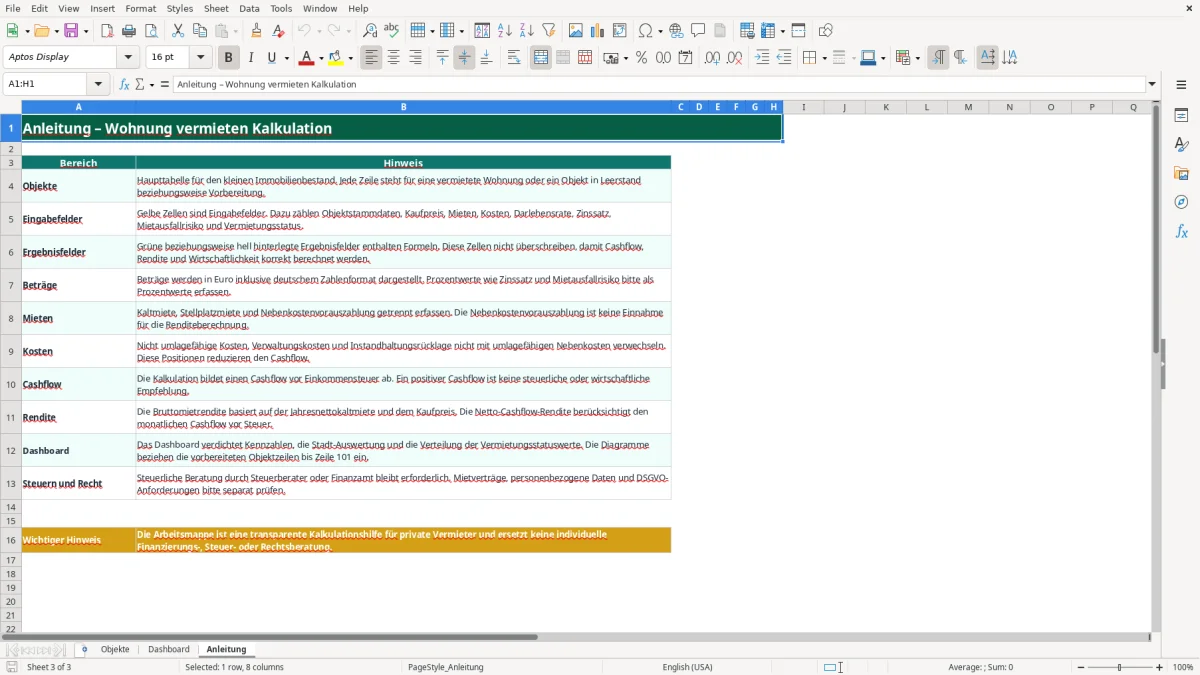Screen dimensions: 1200x675
Task: Click the horizontal scrollbar
Action: (575, 637)
